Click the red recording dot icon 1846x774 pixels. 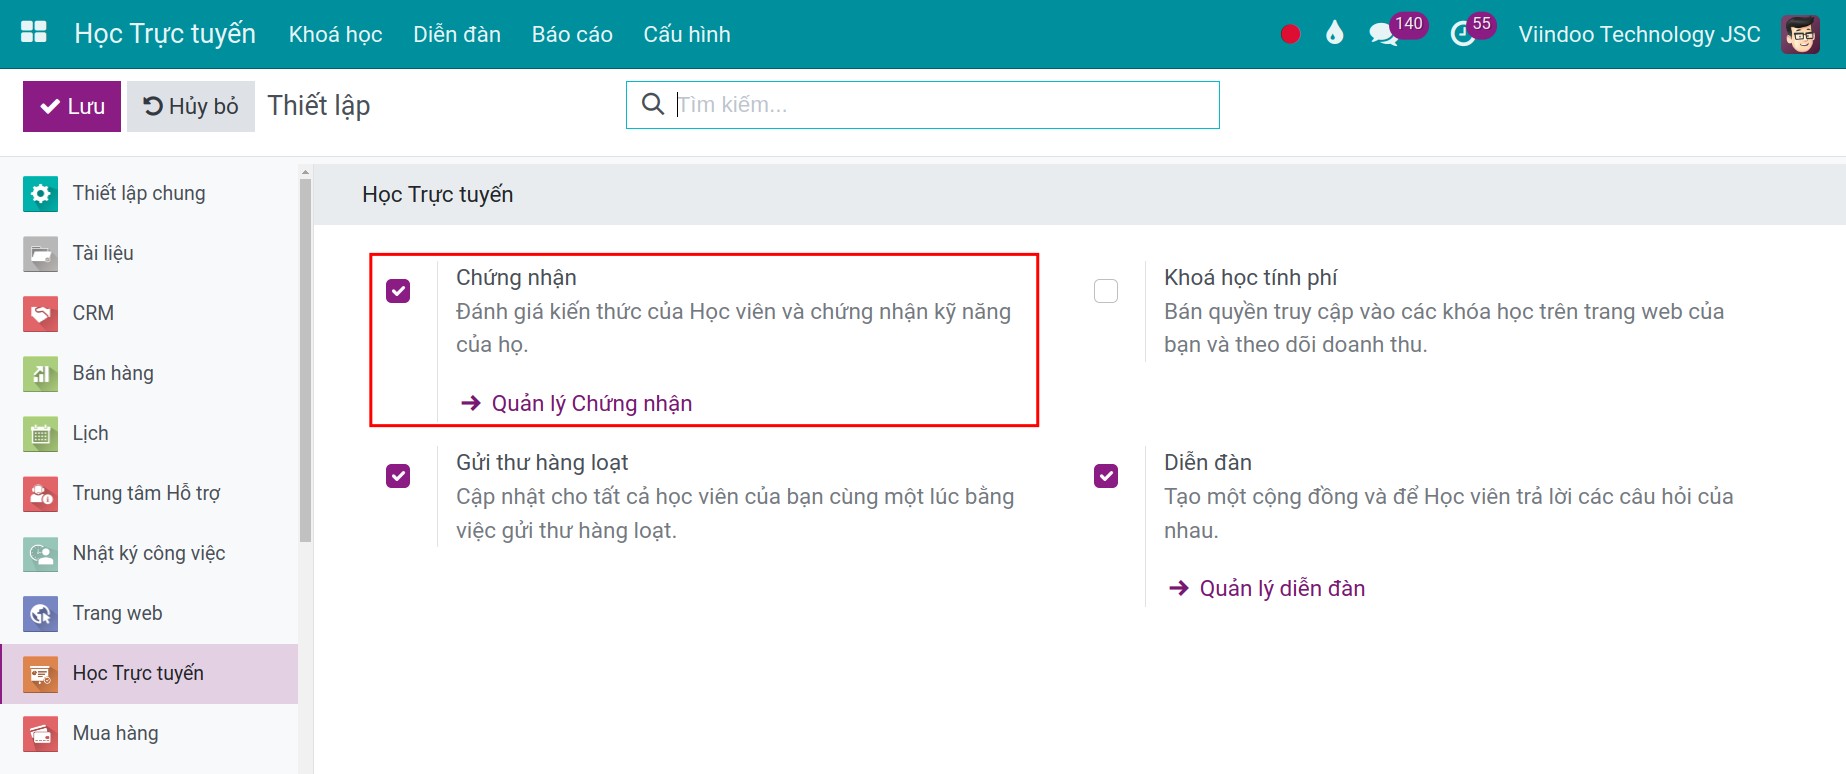tap(1290, 34)
